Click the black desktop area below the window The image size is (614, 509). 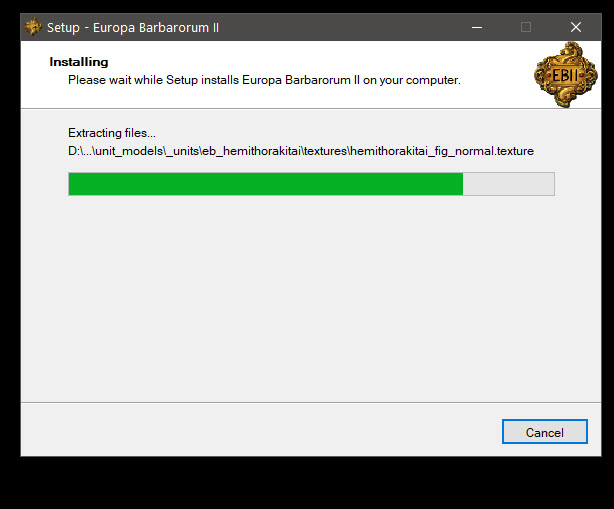coord(307,484)
